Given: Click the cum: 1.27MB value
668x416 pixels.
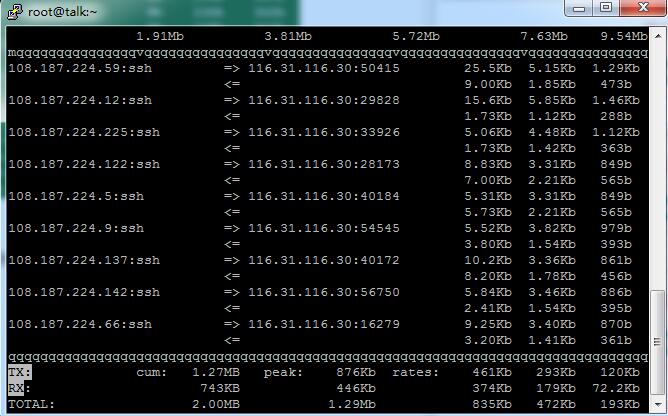Looking at the screenshot, I should coord(216,371).
